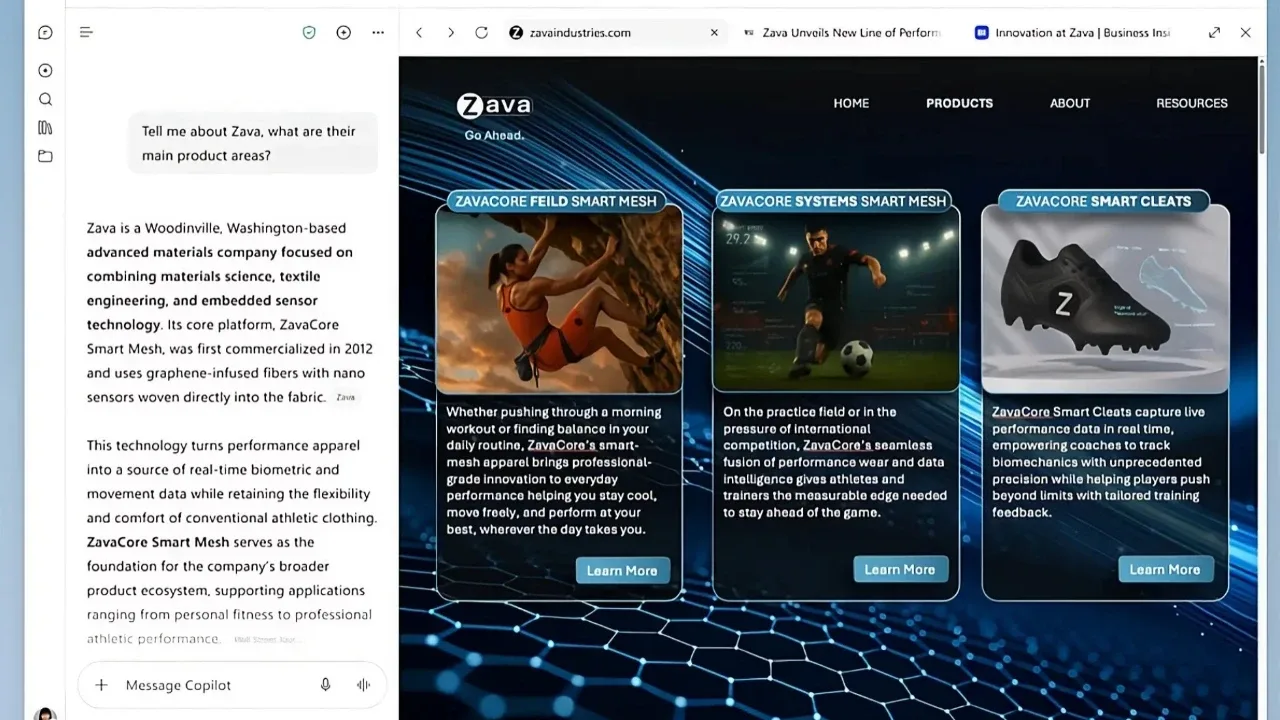This screenshot has height=720, width=1280.
Task: Start voice mode with waveform icon
Action: [x=364, y=685]
